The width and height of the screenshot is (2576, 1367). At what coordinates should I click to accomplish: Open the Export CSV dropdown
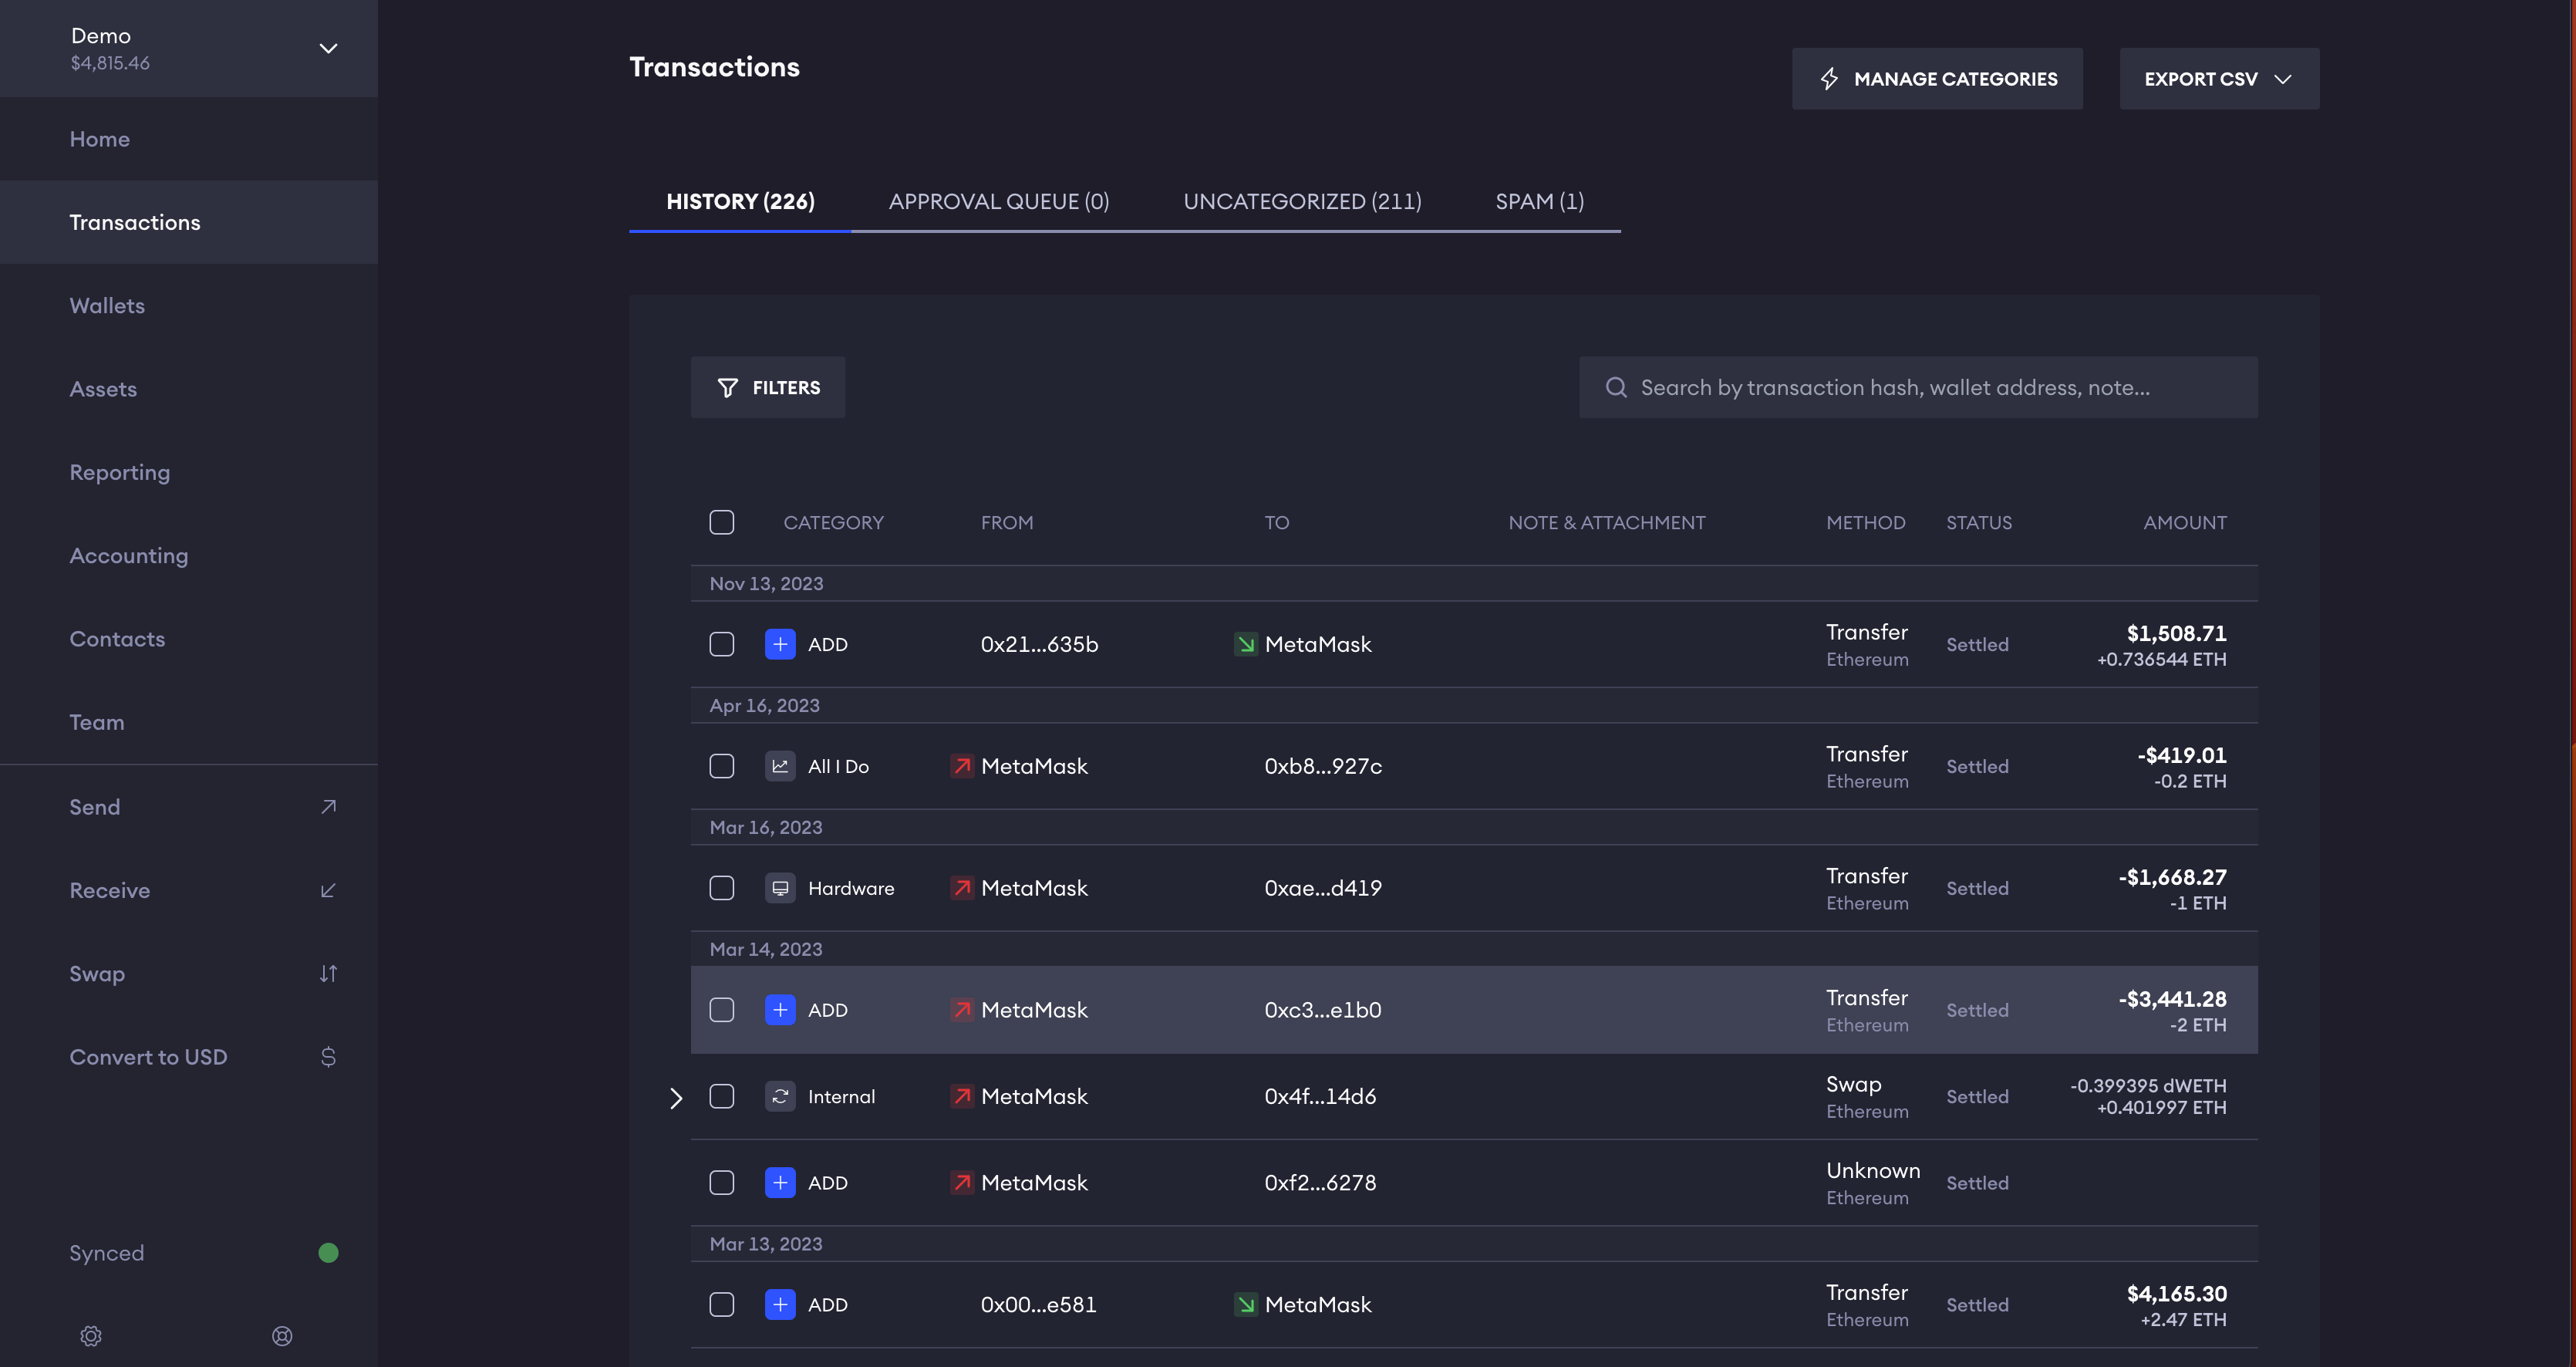(x=2218, y=79)
